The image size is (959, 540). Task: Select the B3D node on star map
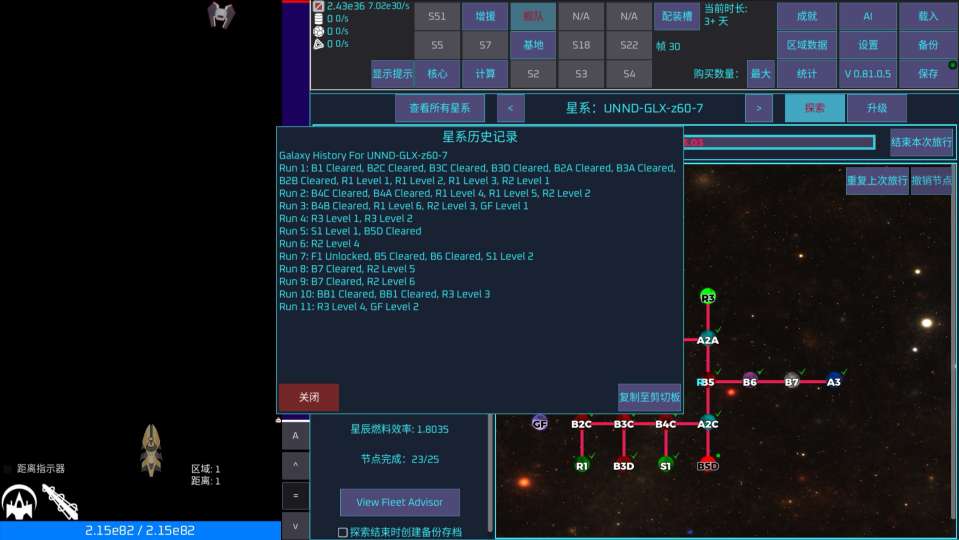[624, 465]
